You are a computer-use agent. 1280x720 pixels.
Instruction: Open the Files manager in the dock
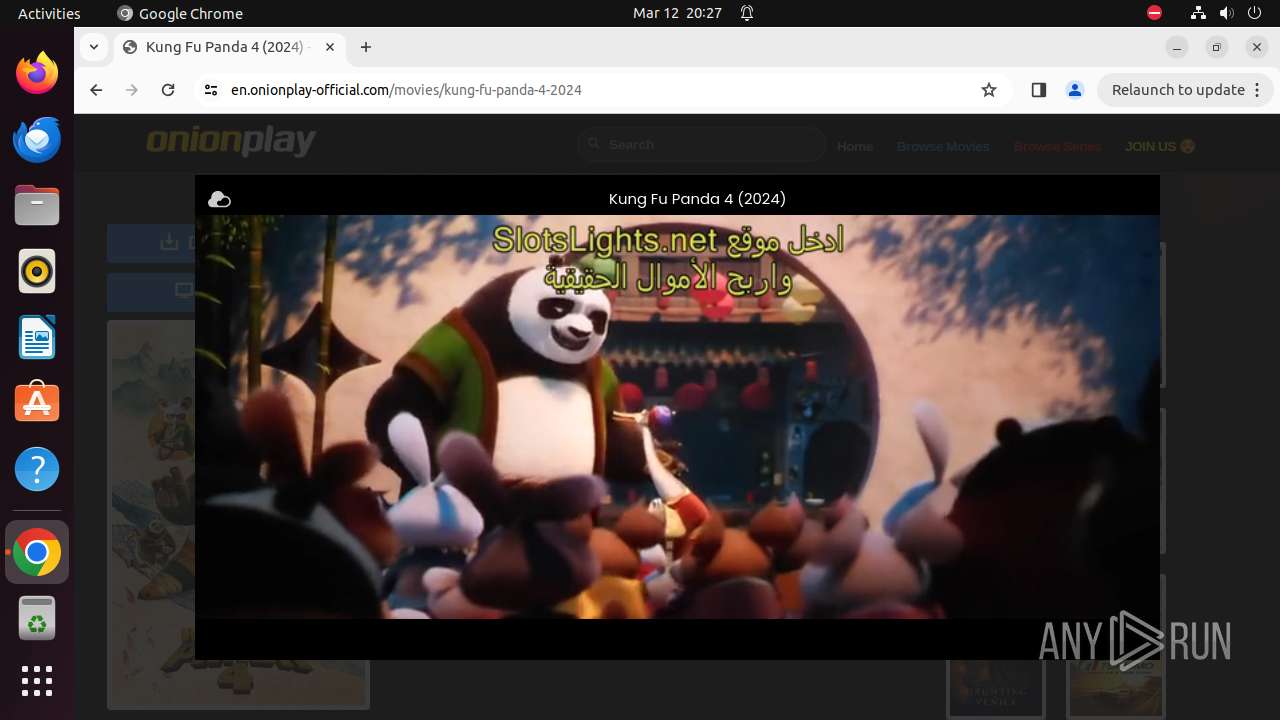click(37, 205)
